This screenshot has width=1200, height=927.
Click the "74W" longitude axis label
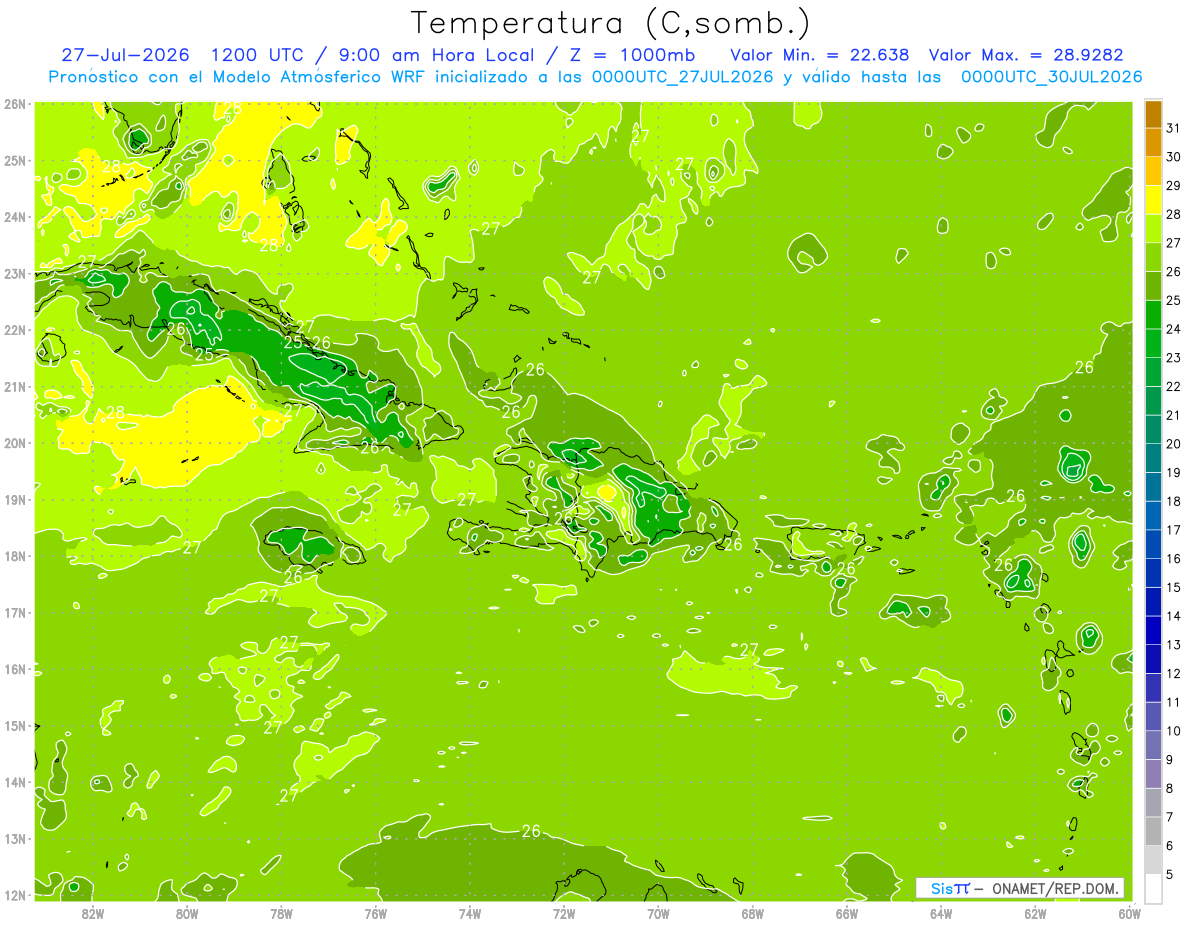(469, 913)
